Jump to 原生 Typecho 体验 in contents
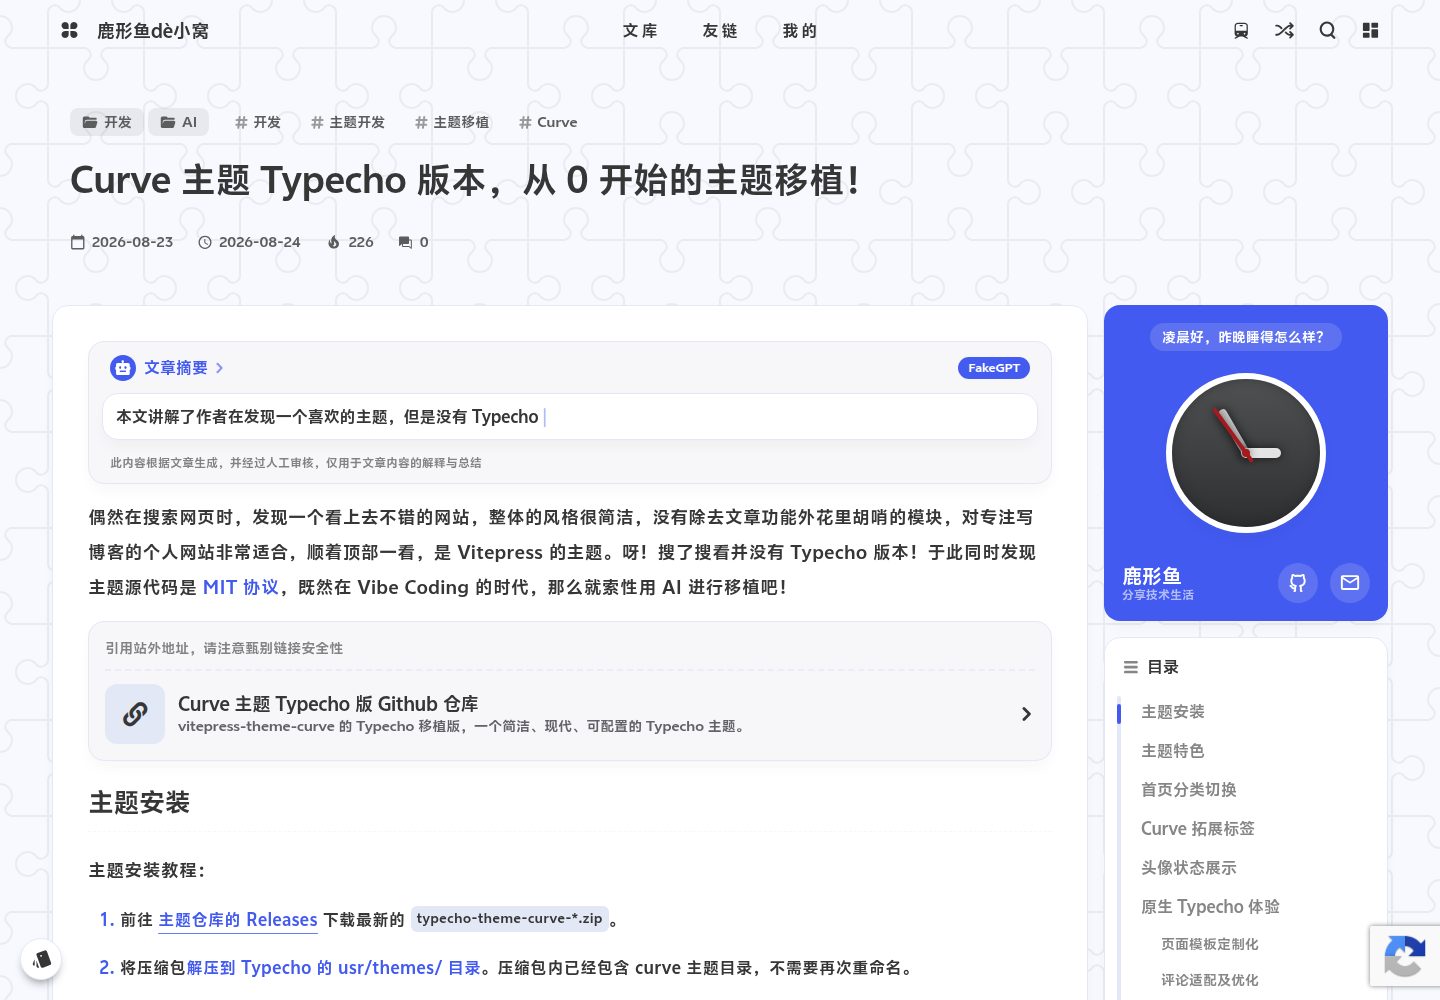1440x1000 pixels. coord(1210,907)
